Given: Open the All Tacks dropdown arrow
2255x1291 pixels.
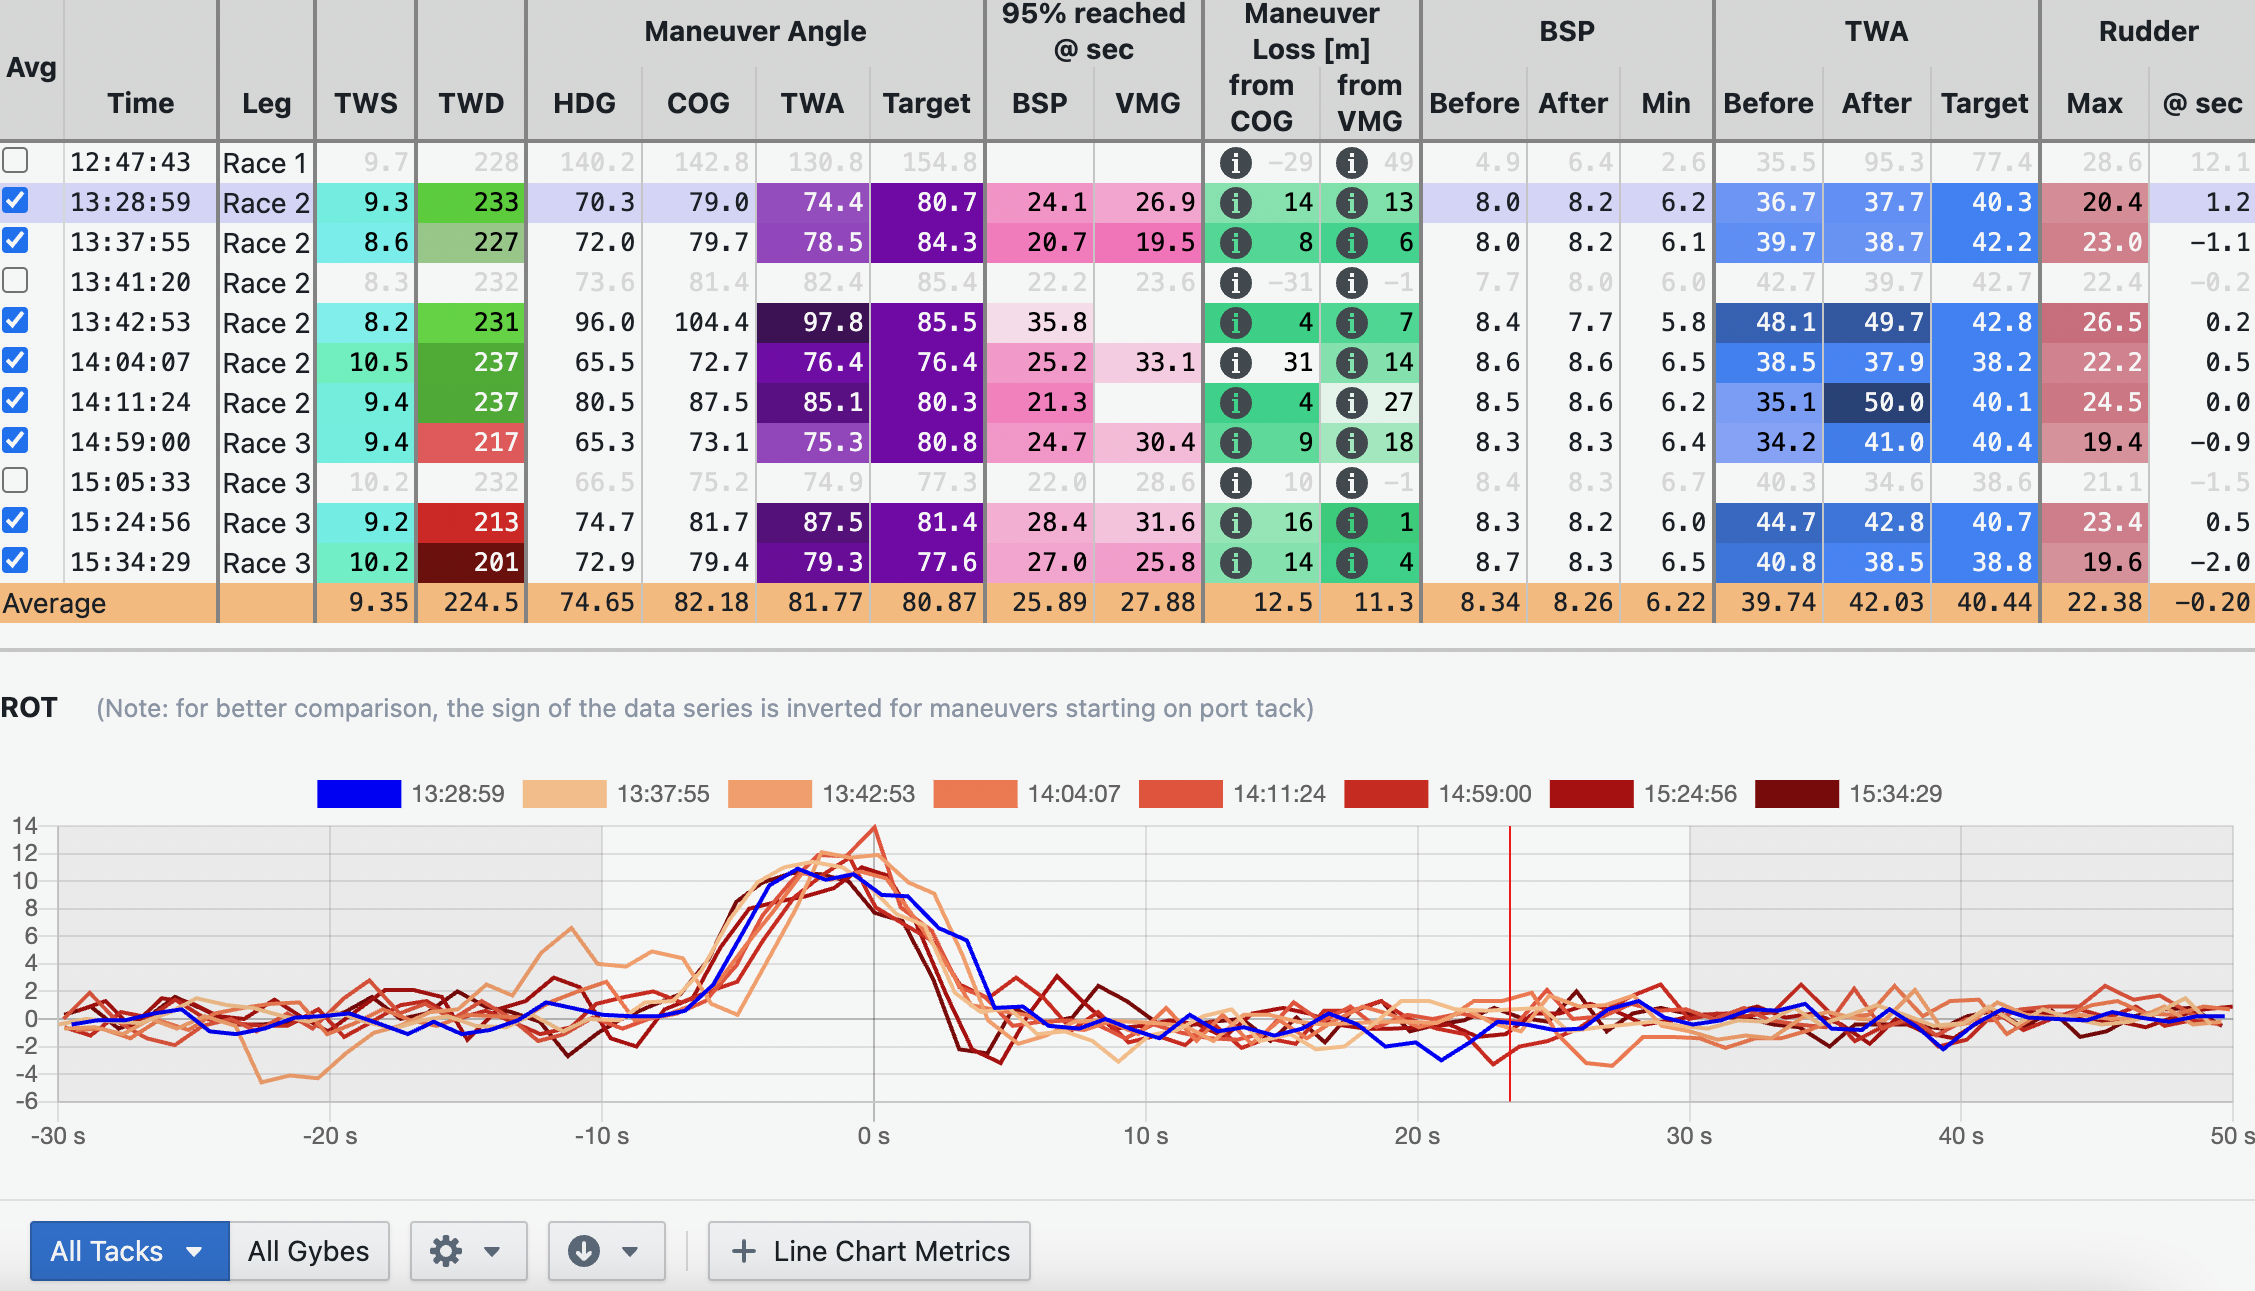Looking at the screenshot, I should coord(194,1252).
